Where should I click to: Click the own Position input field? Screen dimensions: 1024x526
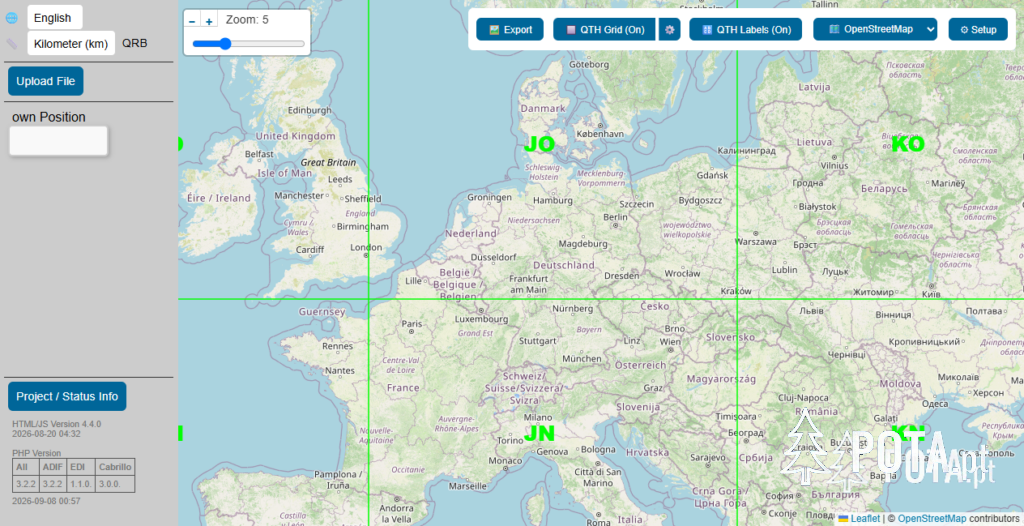pos(59,141)
